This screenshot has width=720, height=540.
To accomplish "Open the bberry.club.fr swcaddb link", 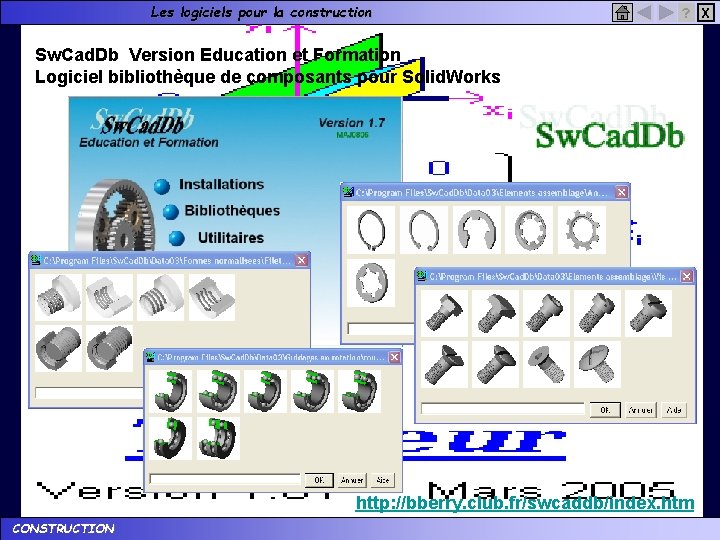I will (x=525, y=503).
